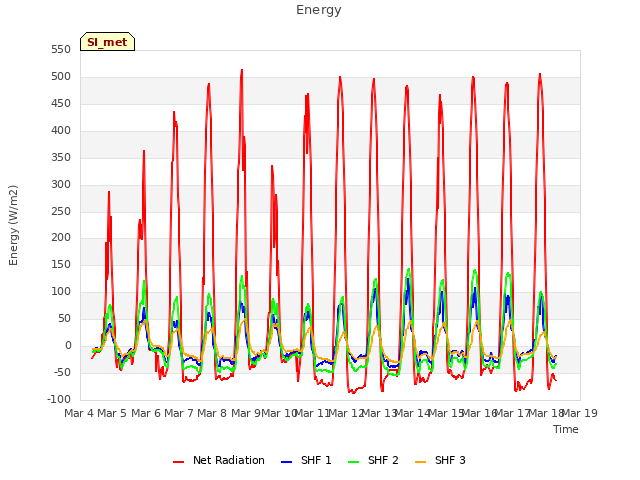Click the 500 y-axis tick label
640x480 pixels.
(x=61, y=77)
